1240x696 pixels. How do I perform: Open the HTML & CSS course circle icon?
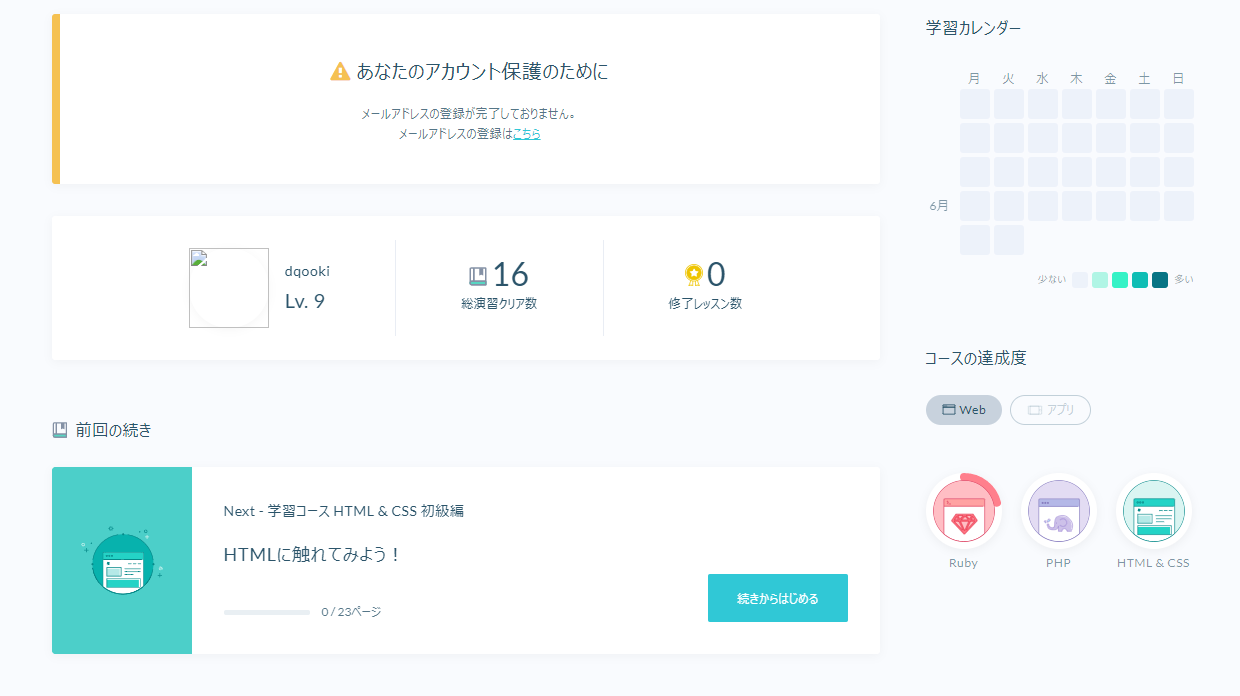pyautogui.click(x=1153, y=511)
